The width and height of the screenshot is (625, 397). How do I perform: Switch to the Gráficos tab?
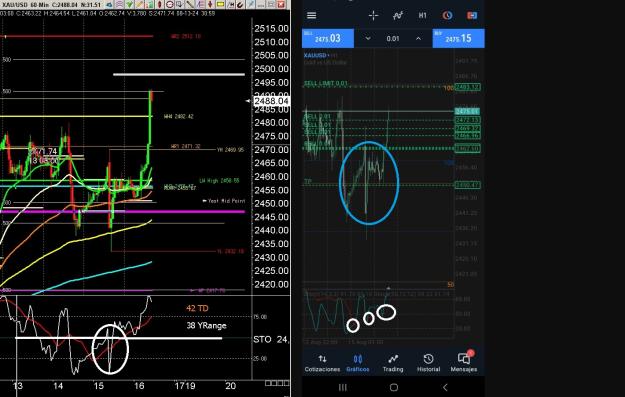[x=358, y=363]
